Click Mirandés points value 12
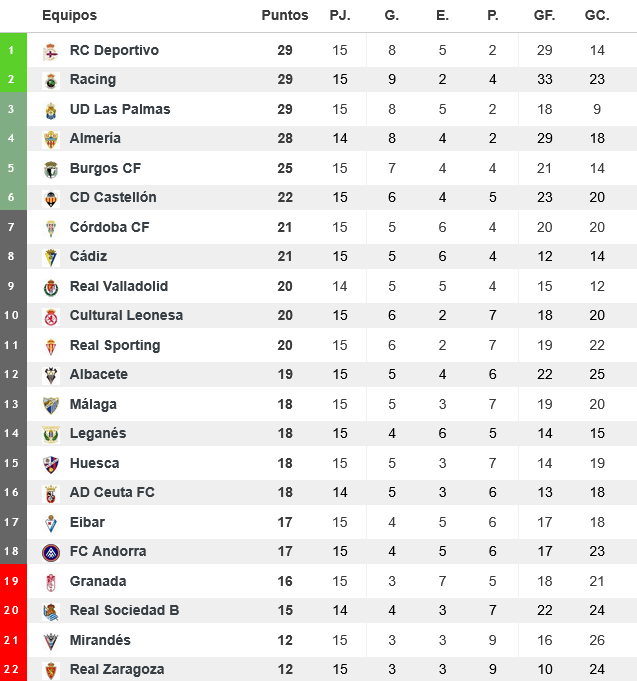 pos(285,640)
